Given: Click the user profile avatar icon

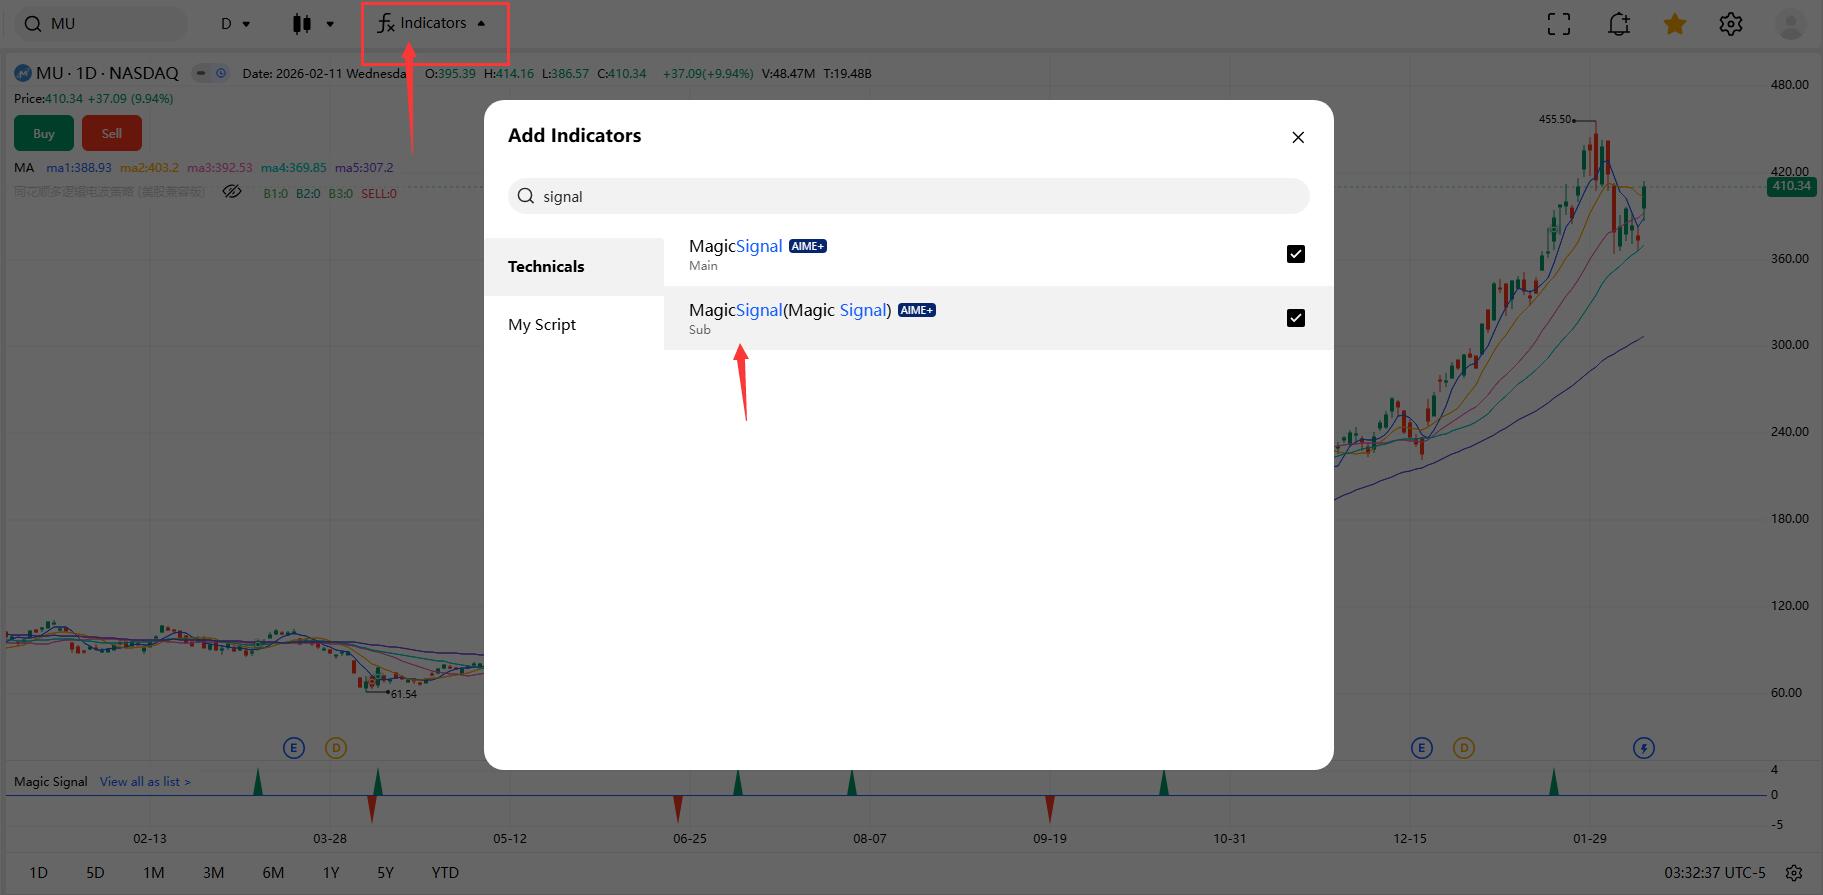Looking at the screenshot, I should coord(1790,24).
